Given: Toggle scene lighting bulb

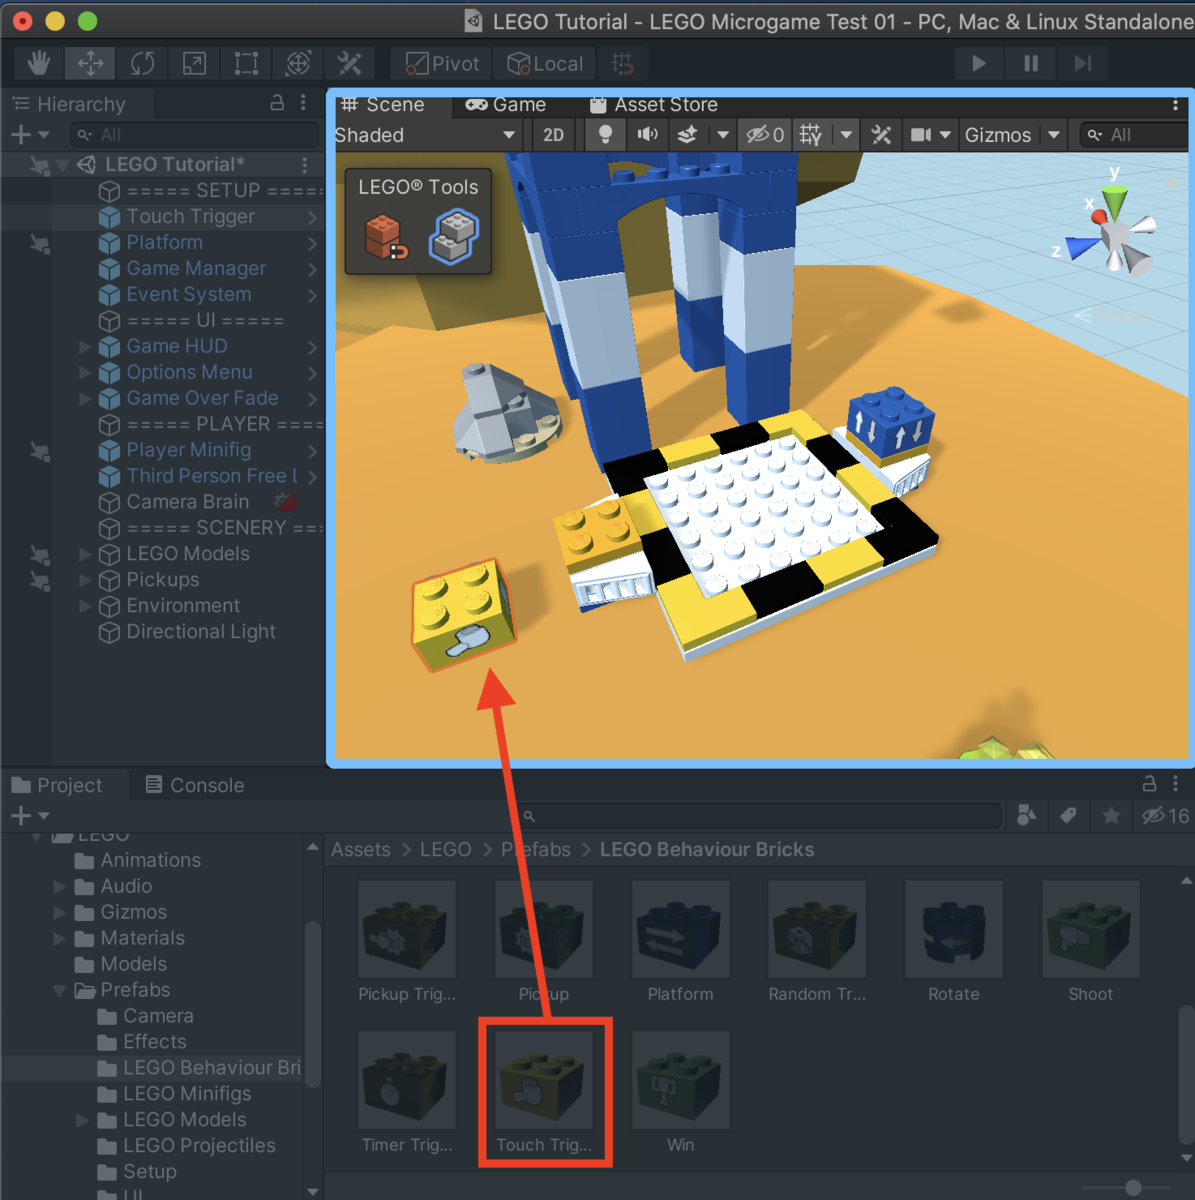Looking at the screenshot, I should (x=605, y=135).
